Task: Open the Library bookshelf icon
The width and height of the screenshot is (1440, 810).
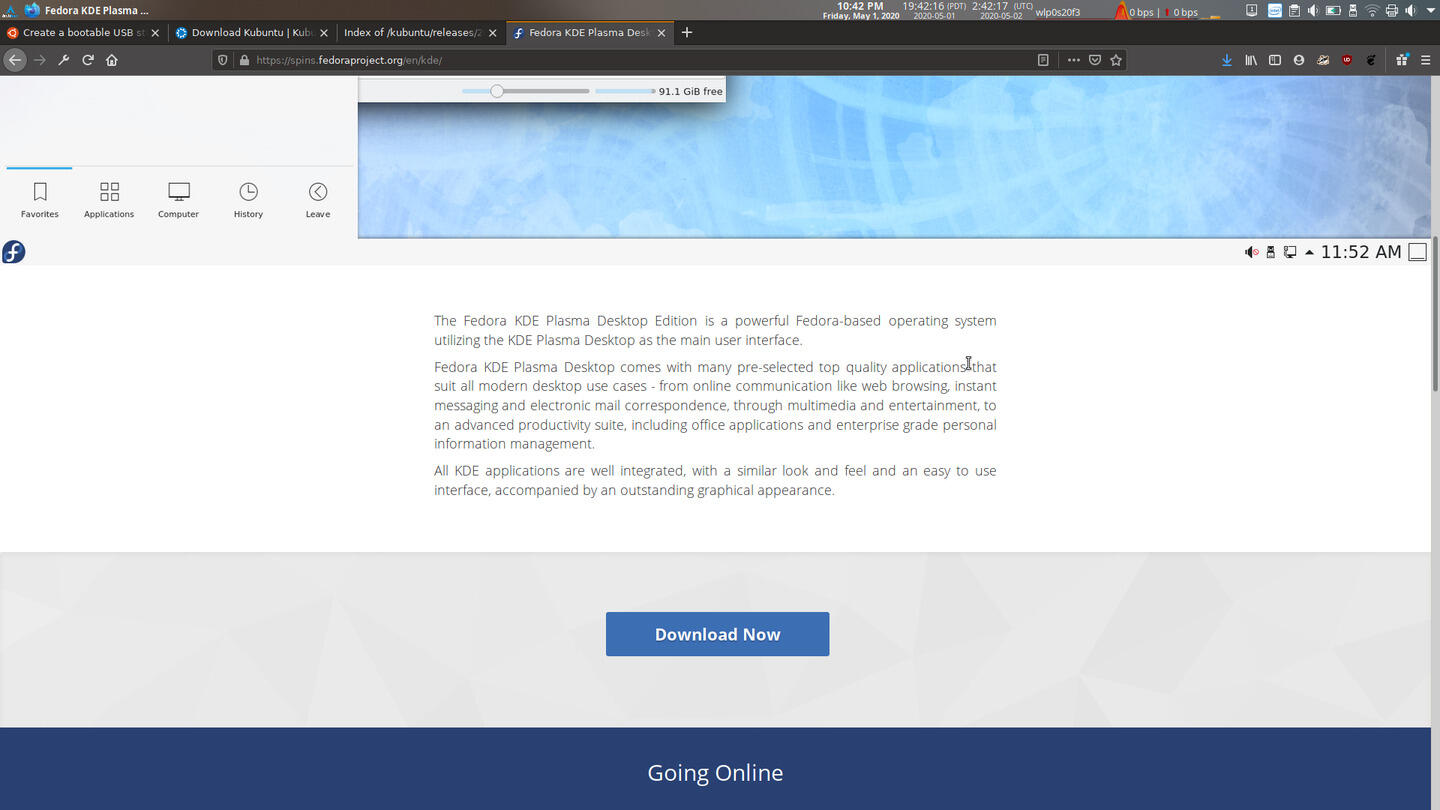Action: tap(1251, 60)
